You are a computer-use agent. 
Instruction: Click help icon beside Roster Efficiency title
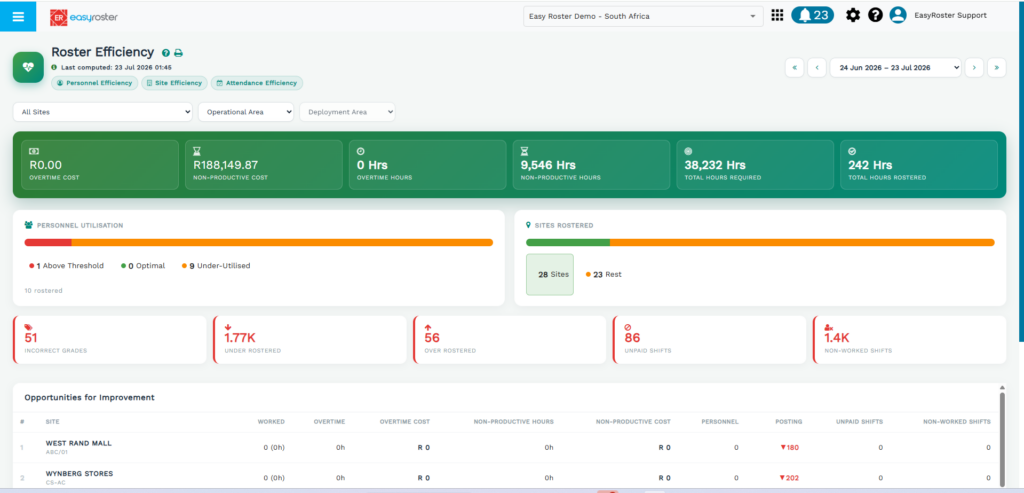pyautogui.click(x=166, y=53)
